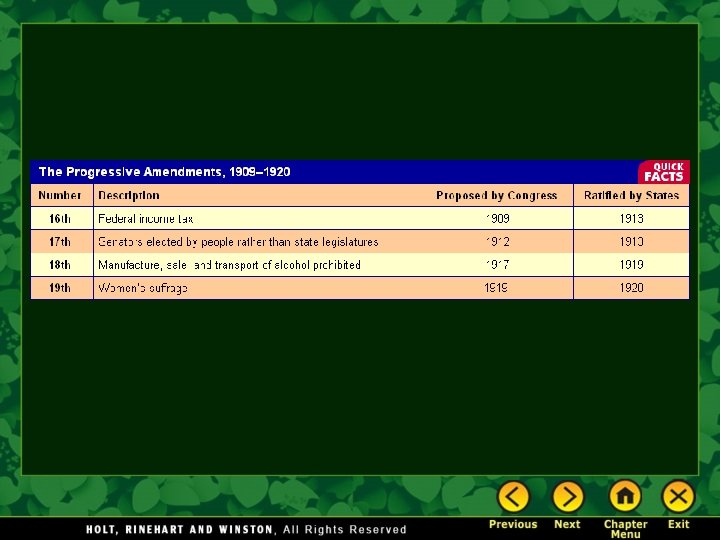The image size is (720, 540).
Task: Click the Proposed by Congress column header
Action: click(496, 195)
